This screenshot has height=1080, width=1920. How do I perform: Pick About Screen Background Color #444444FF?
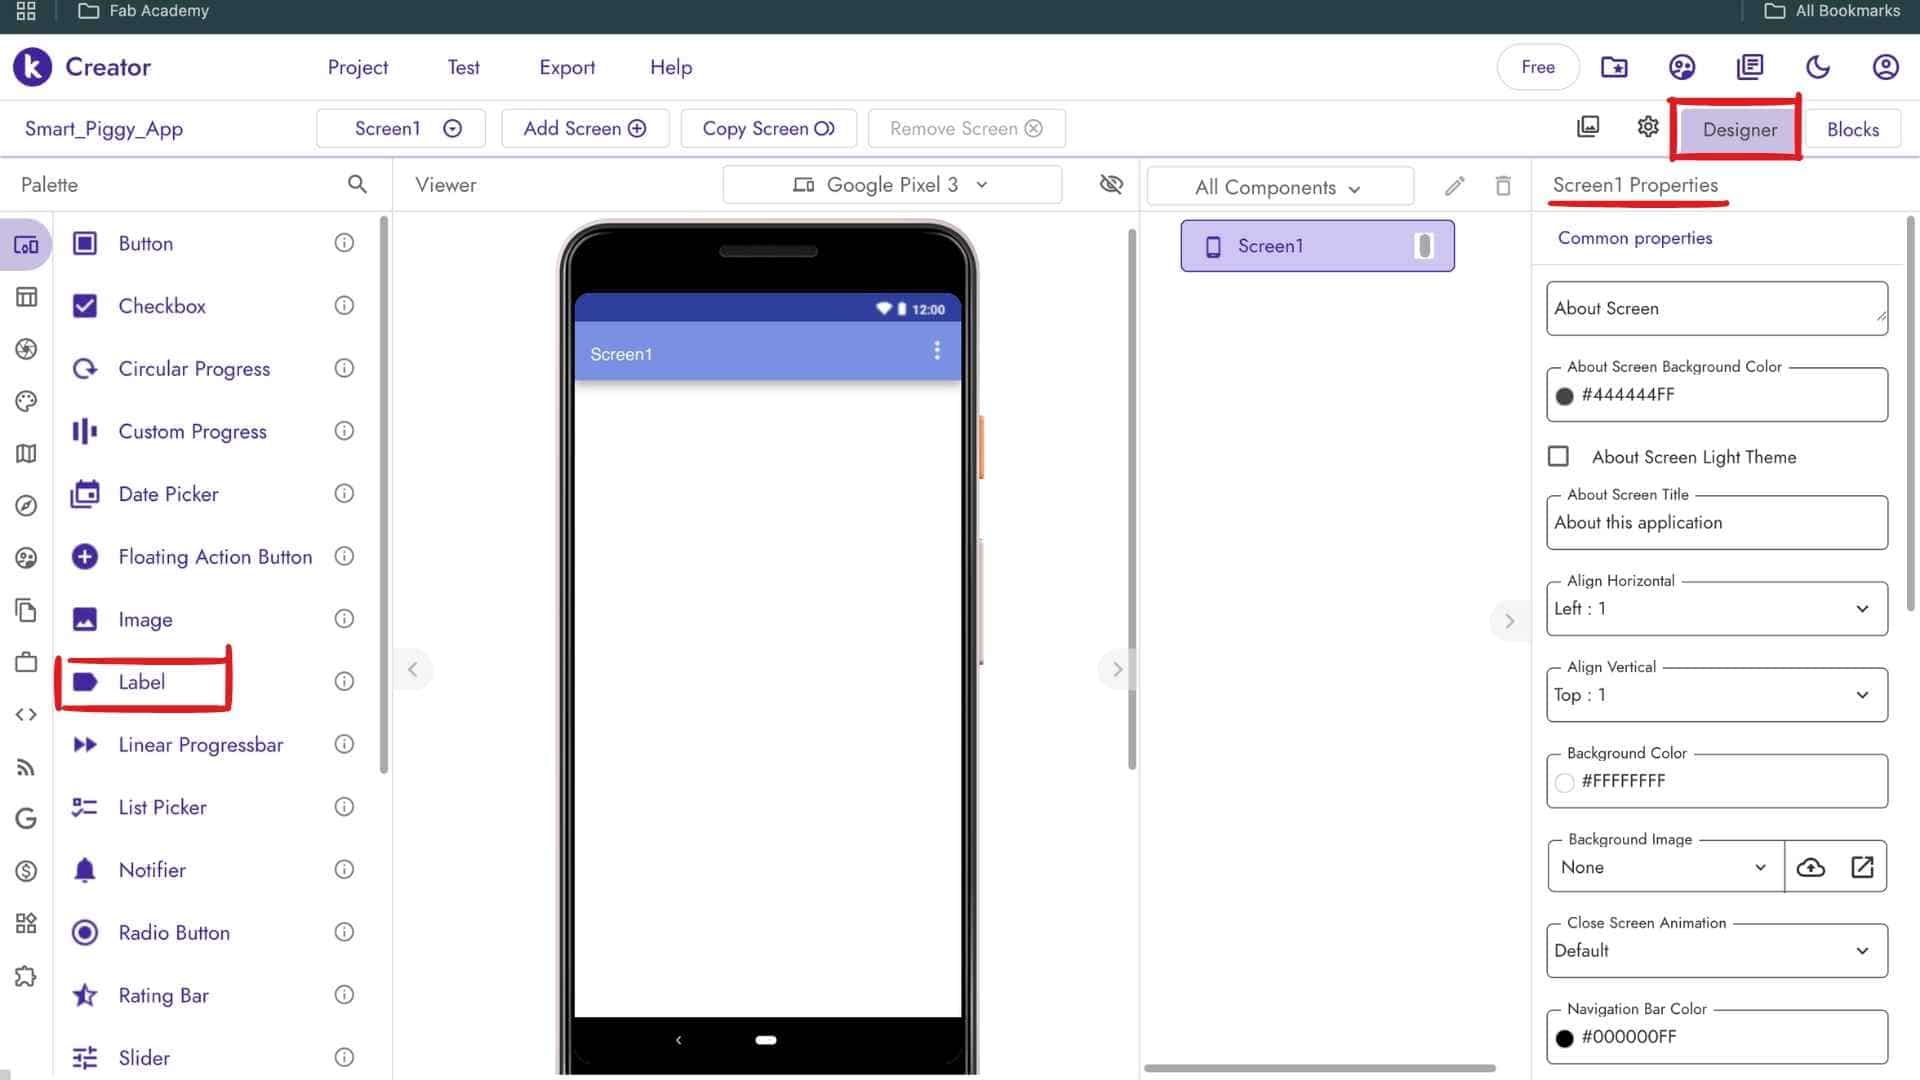click(1717, 395)
